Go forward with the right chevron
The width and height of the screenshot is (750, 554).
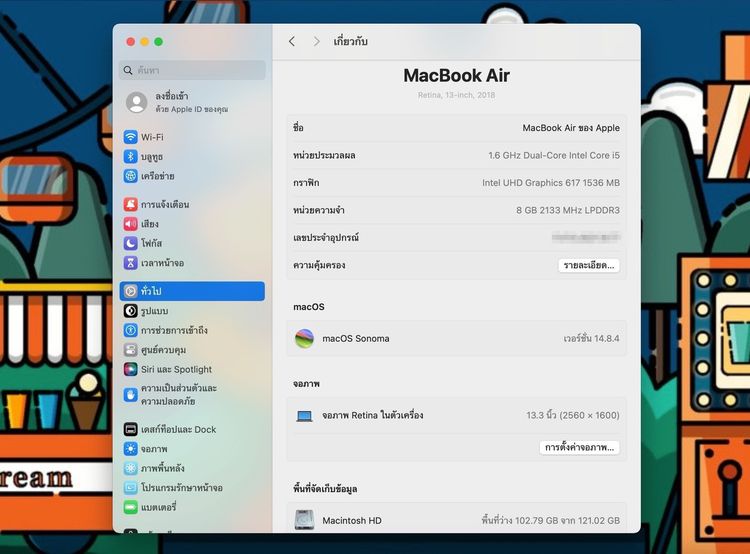point(316,42)
